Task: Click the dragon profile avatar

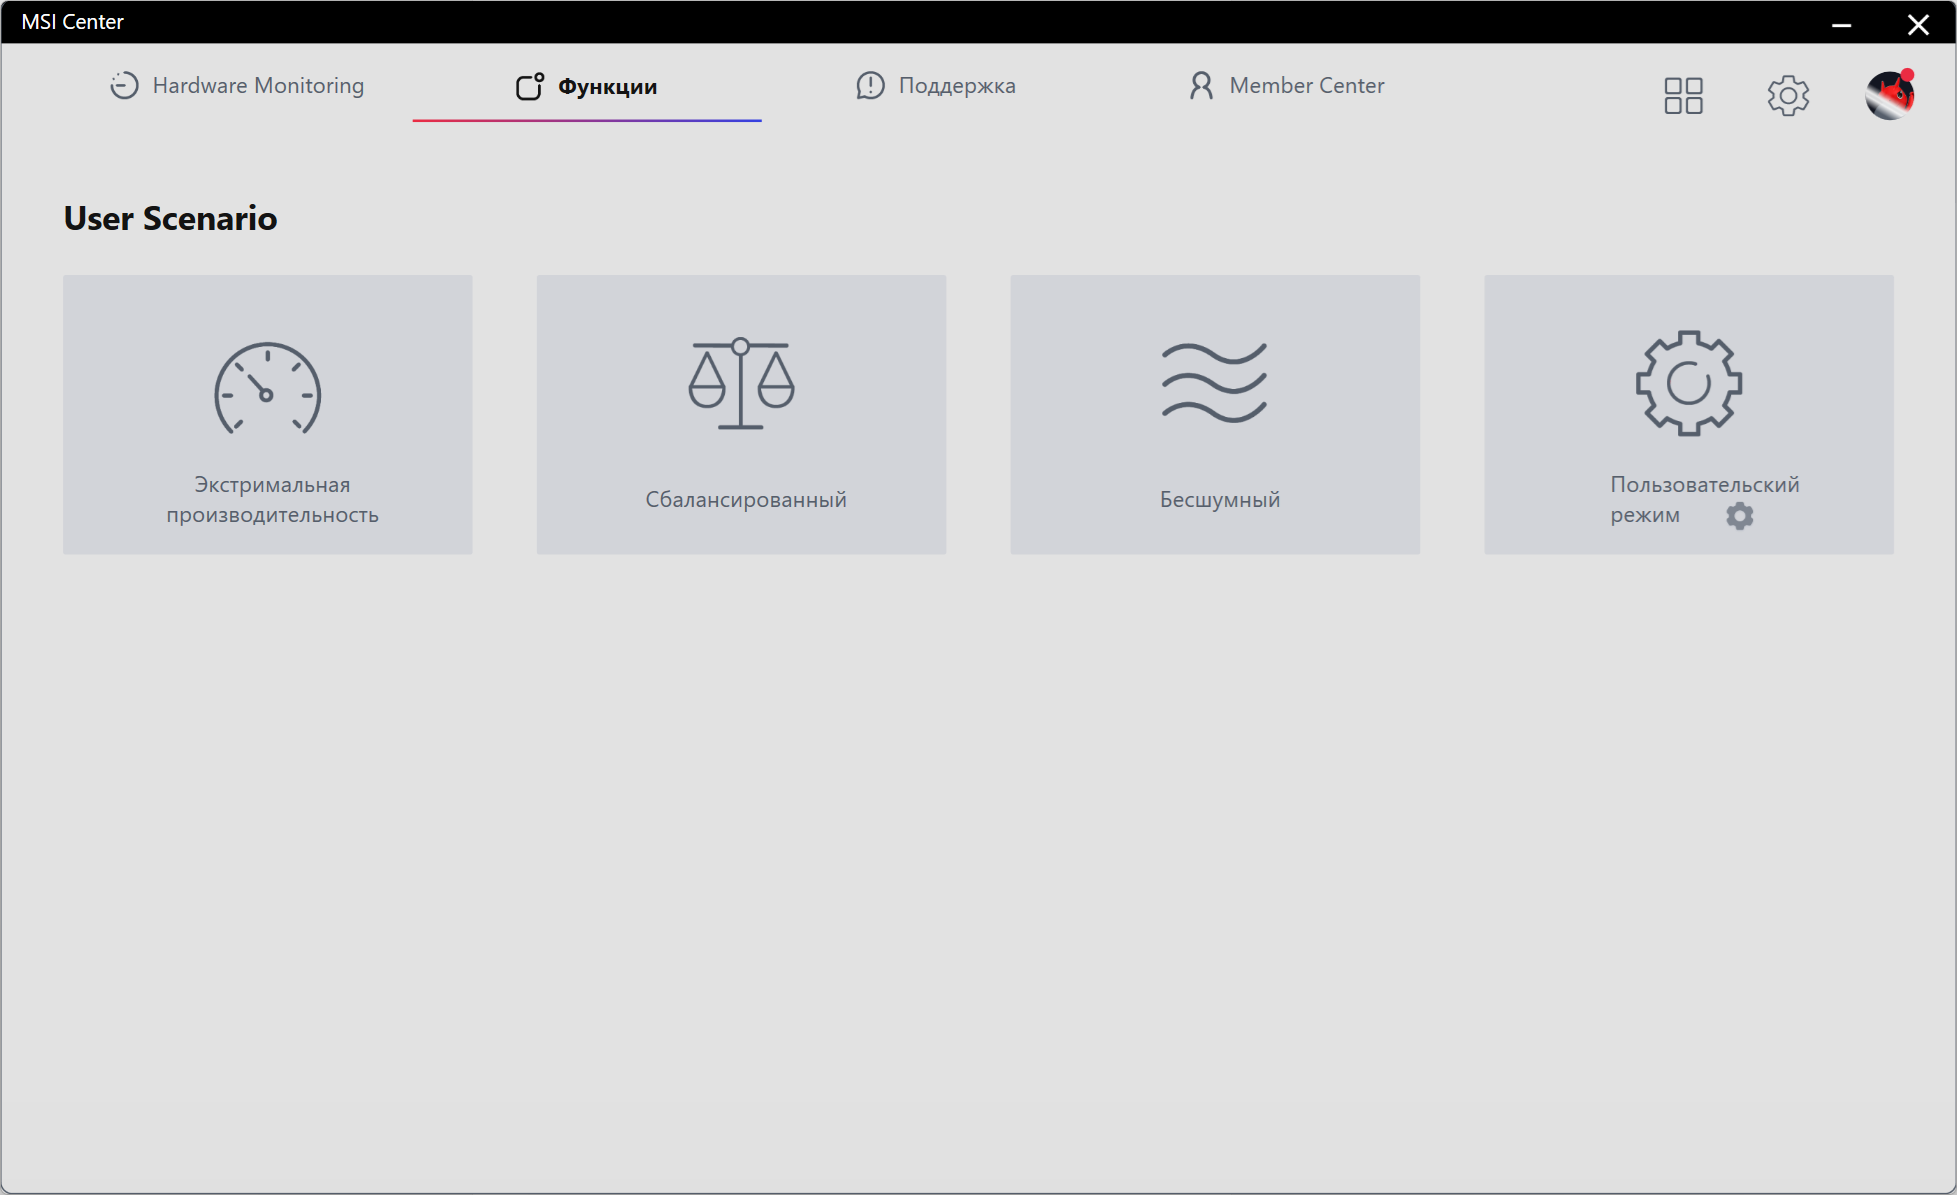Action: [x=1889, y=96]
